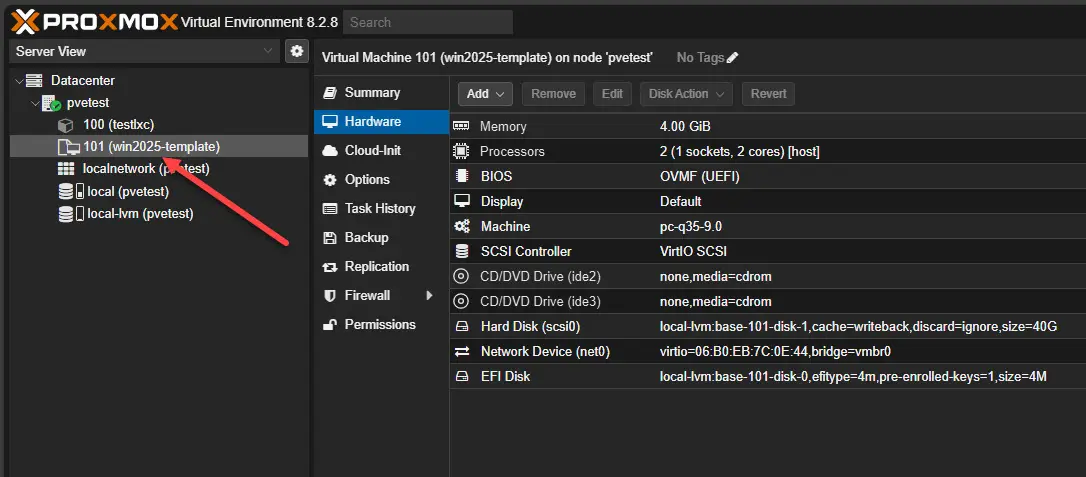Screen dimensions: 1086x477
Task: Open the Add hardware dropdown
Action: point(485,94)
